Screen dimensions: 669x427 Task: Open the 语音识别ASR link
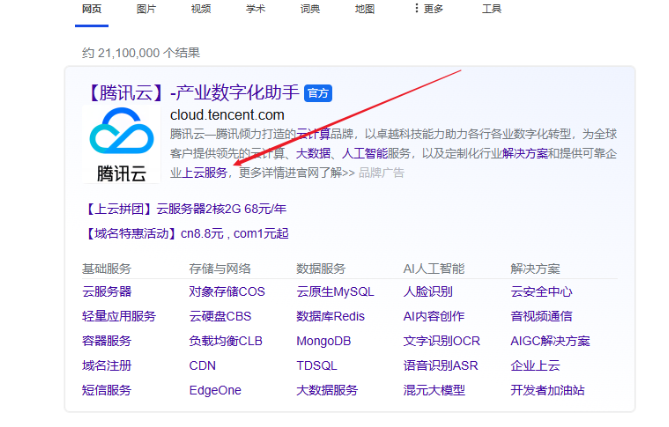(x=441, y=366)
